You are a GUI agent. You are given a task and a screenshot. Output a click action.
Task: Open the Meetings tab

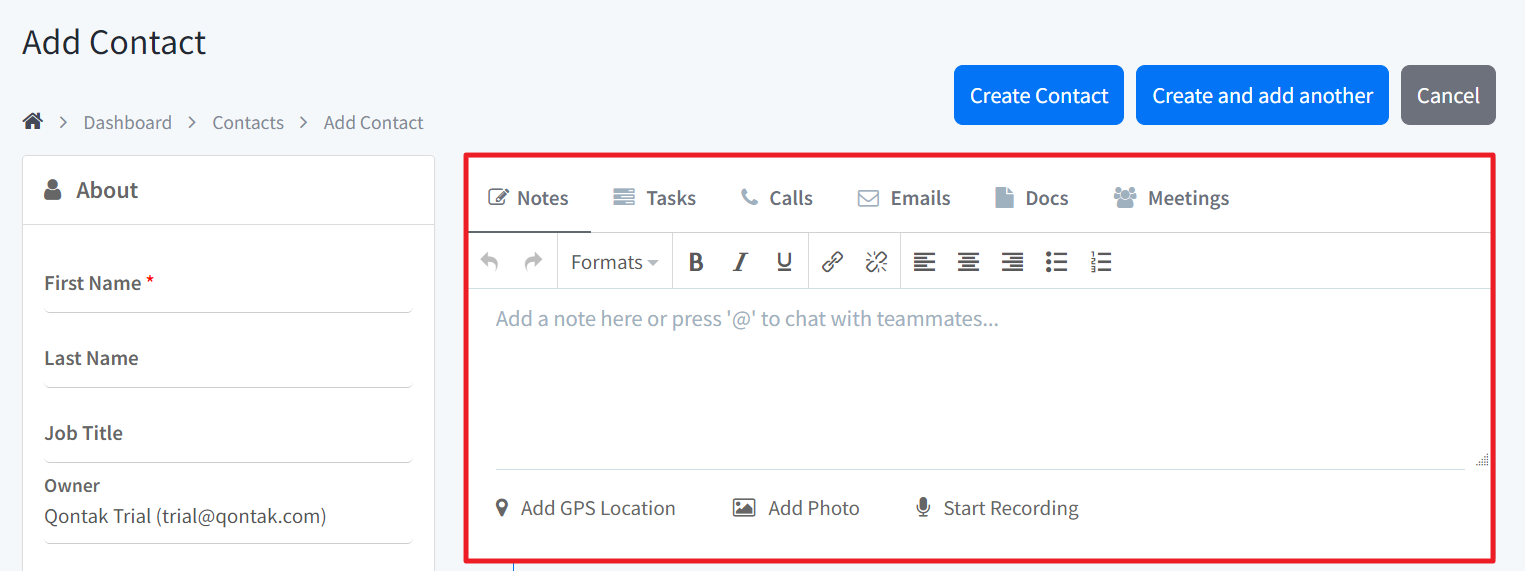(x=1171, y=198)
